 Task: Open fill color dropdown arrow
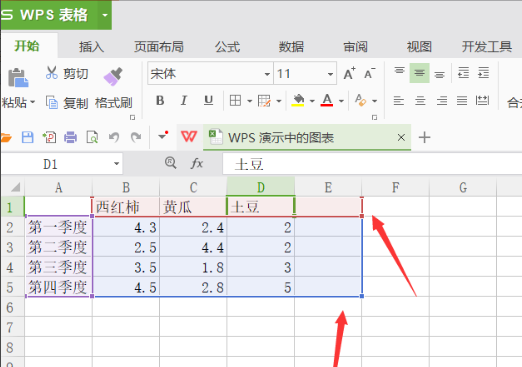312,101
